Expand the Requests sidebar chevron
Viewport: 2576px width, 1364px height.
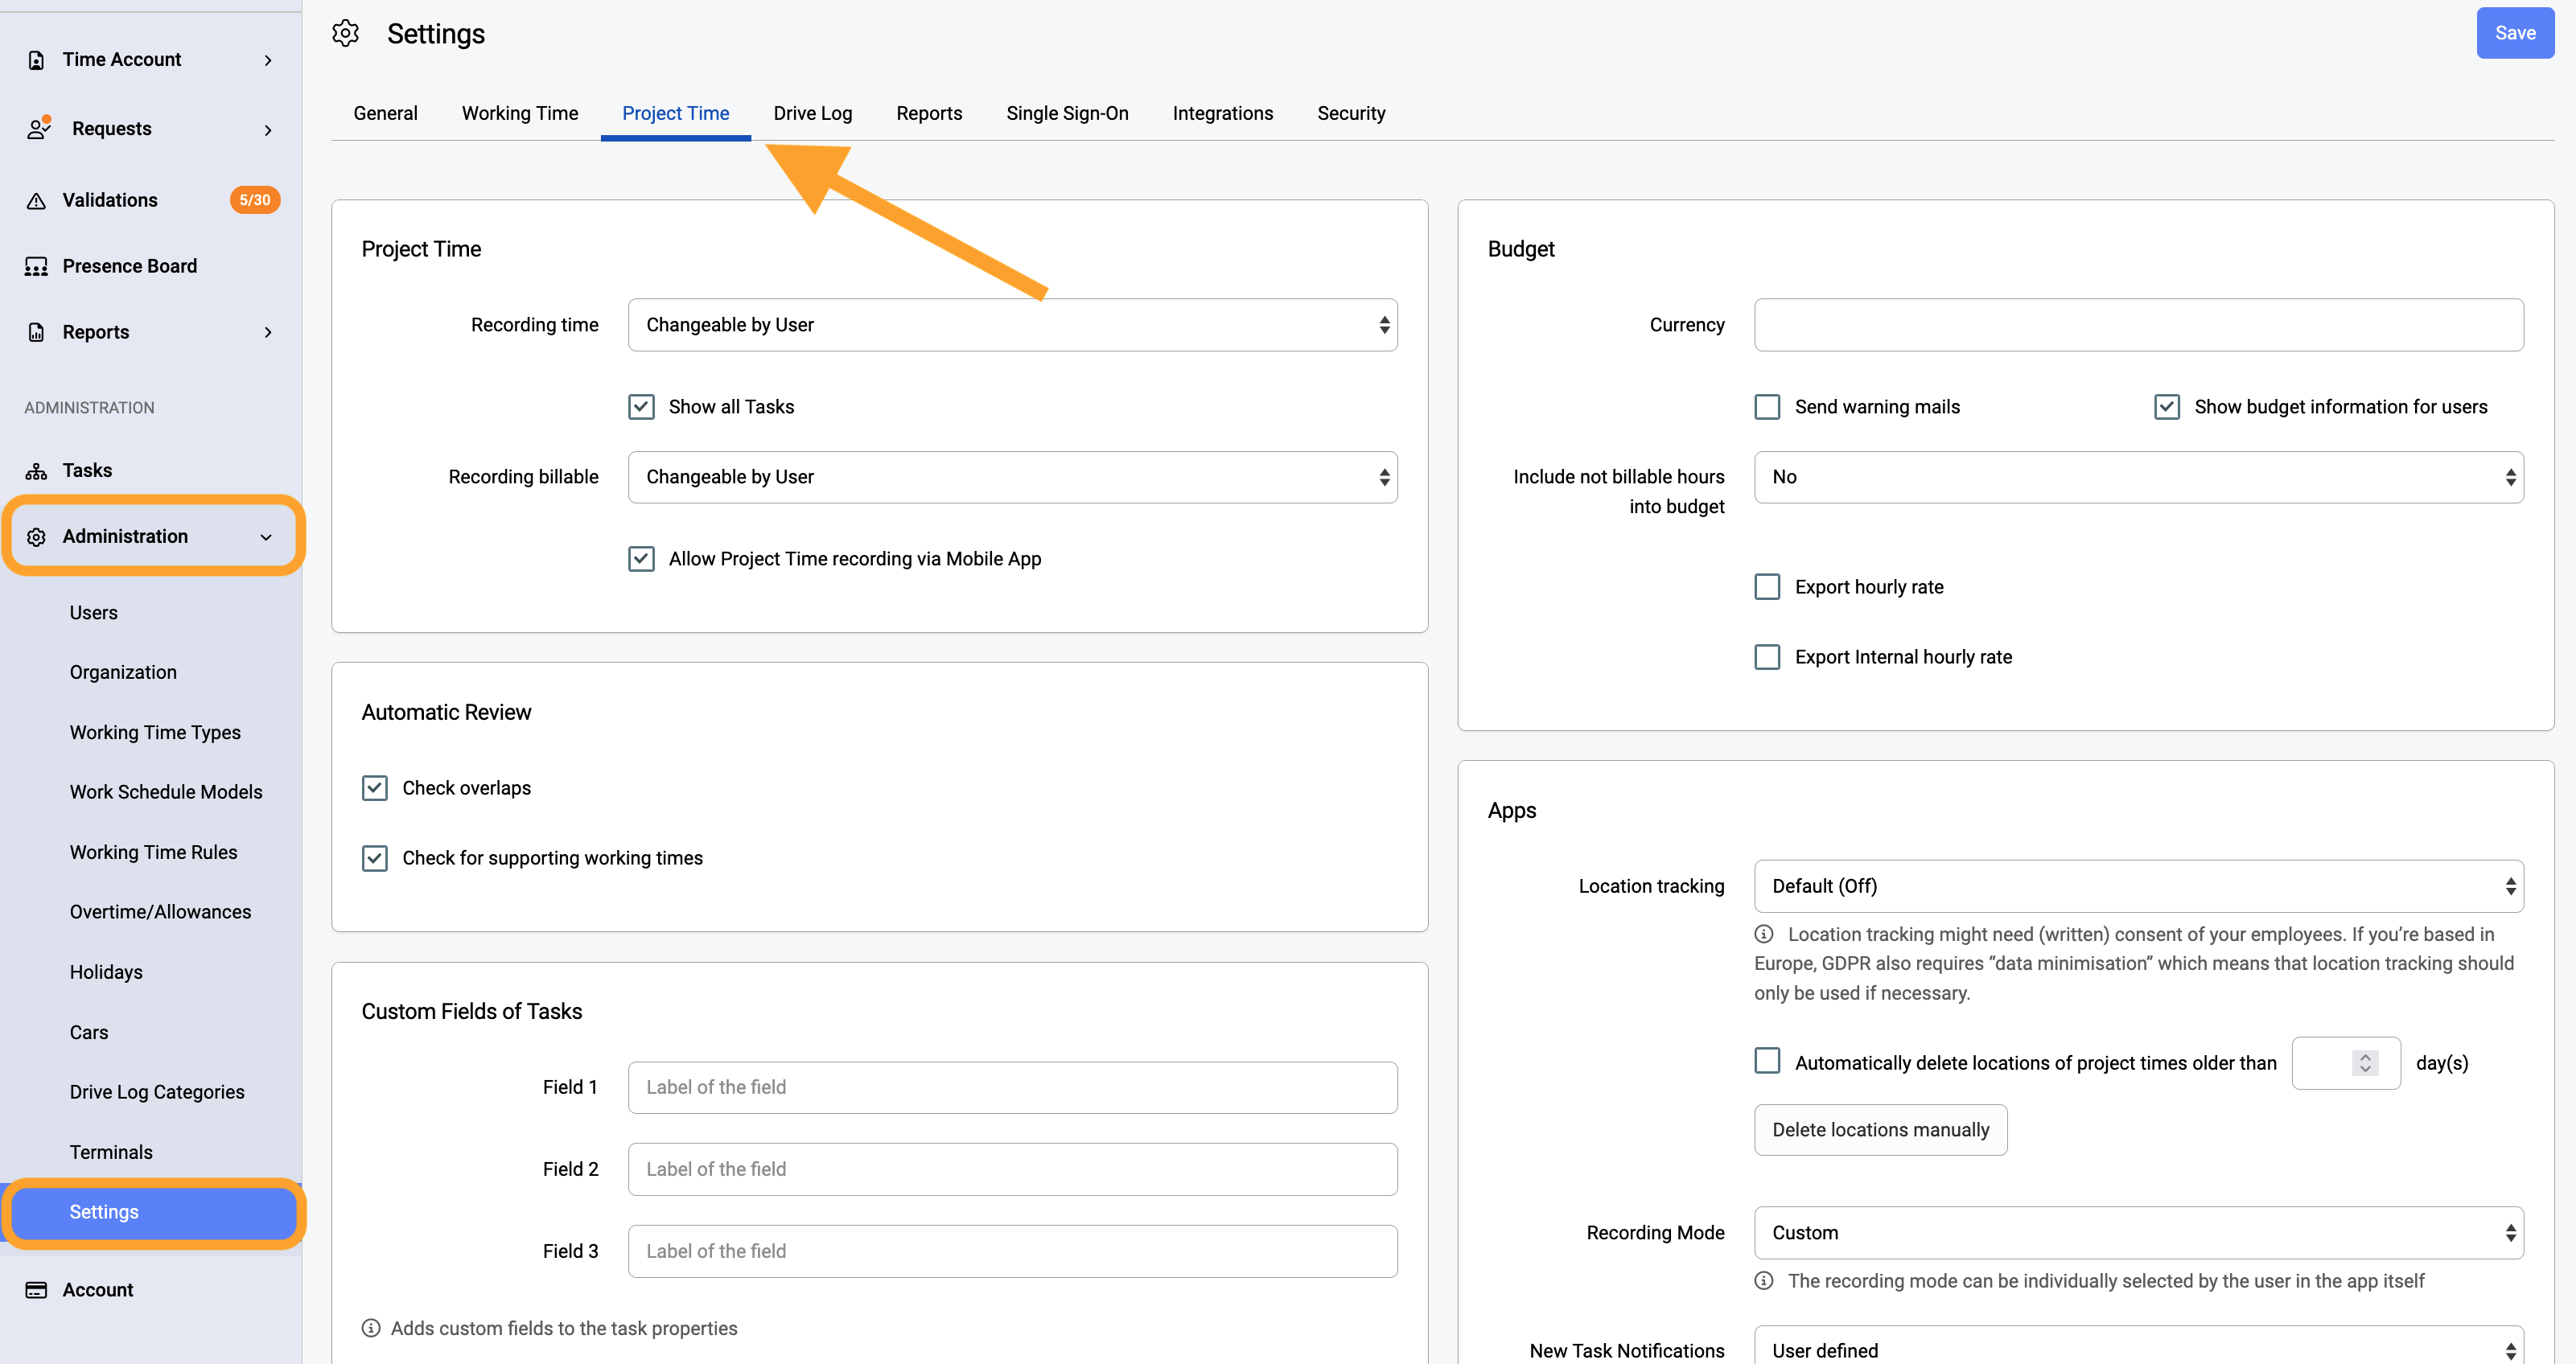[268, 130]
